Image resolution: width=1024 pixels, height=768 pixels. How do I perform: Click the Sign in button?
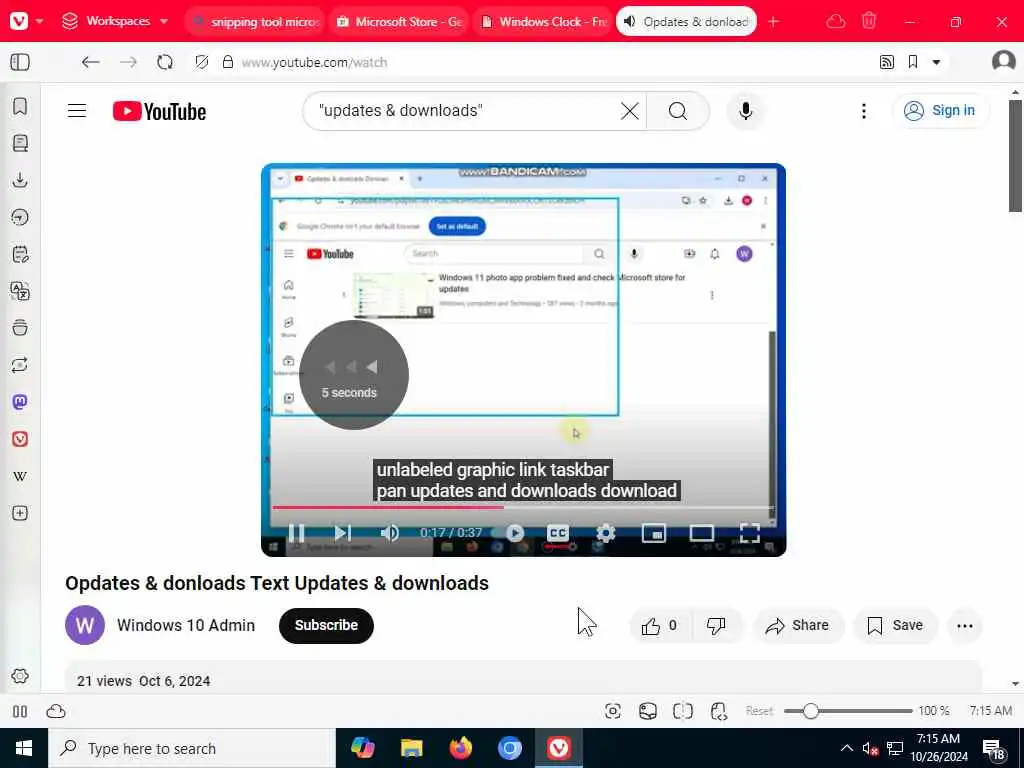[940, 110]
